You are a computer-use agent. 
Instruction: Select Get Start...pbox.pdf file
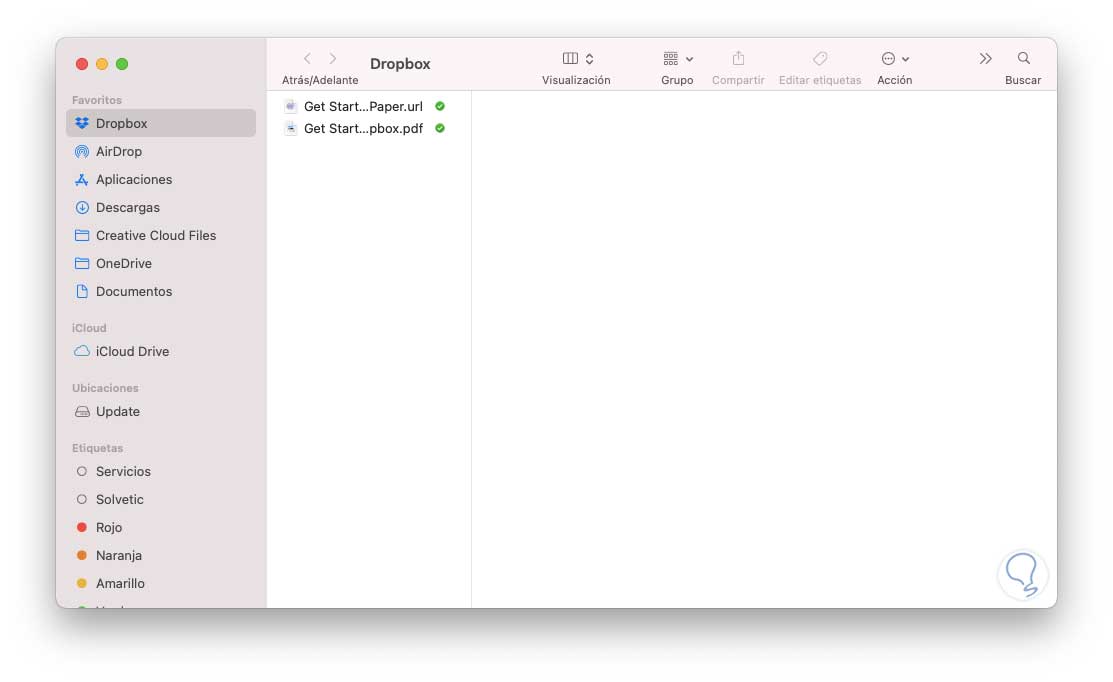[363, 128]
